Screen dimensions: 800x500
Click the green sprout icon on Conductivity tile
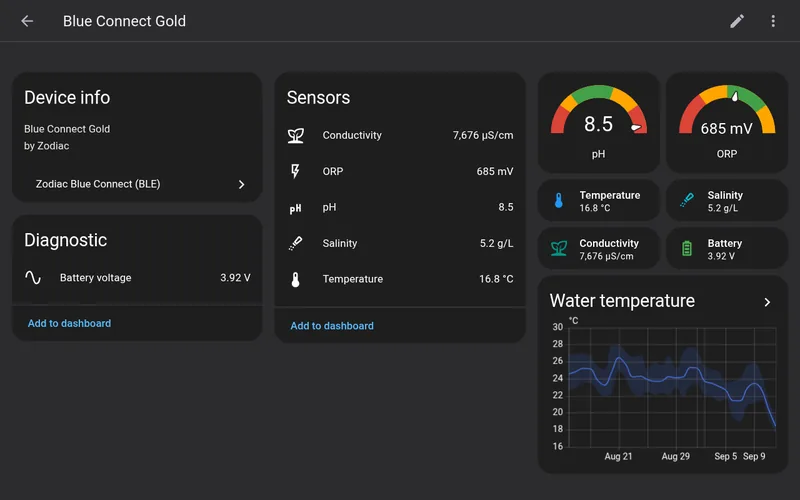click(559, 248)
